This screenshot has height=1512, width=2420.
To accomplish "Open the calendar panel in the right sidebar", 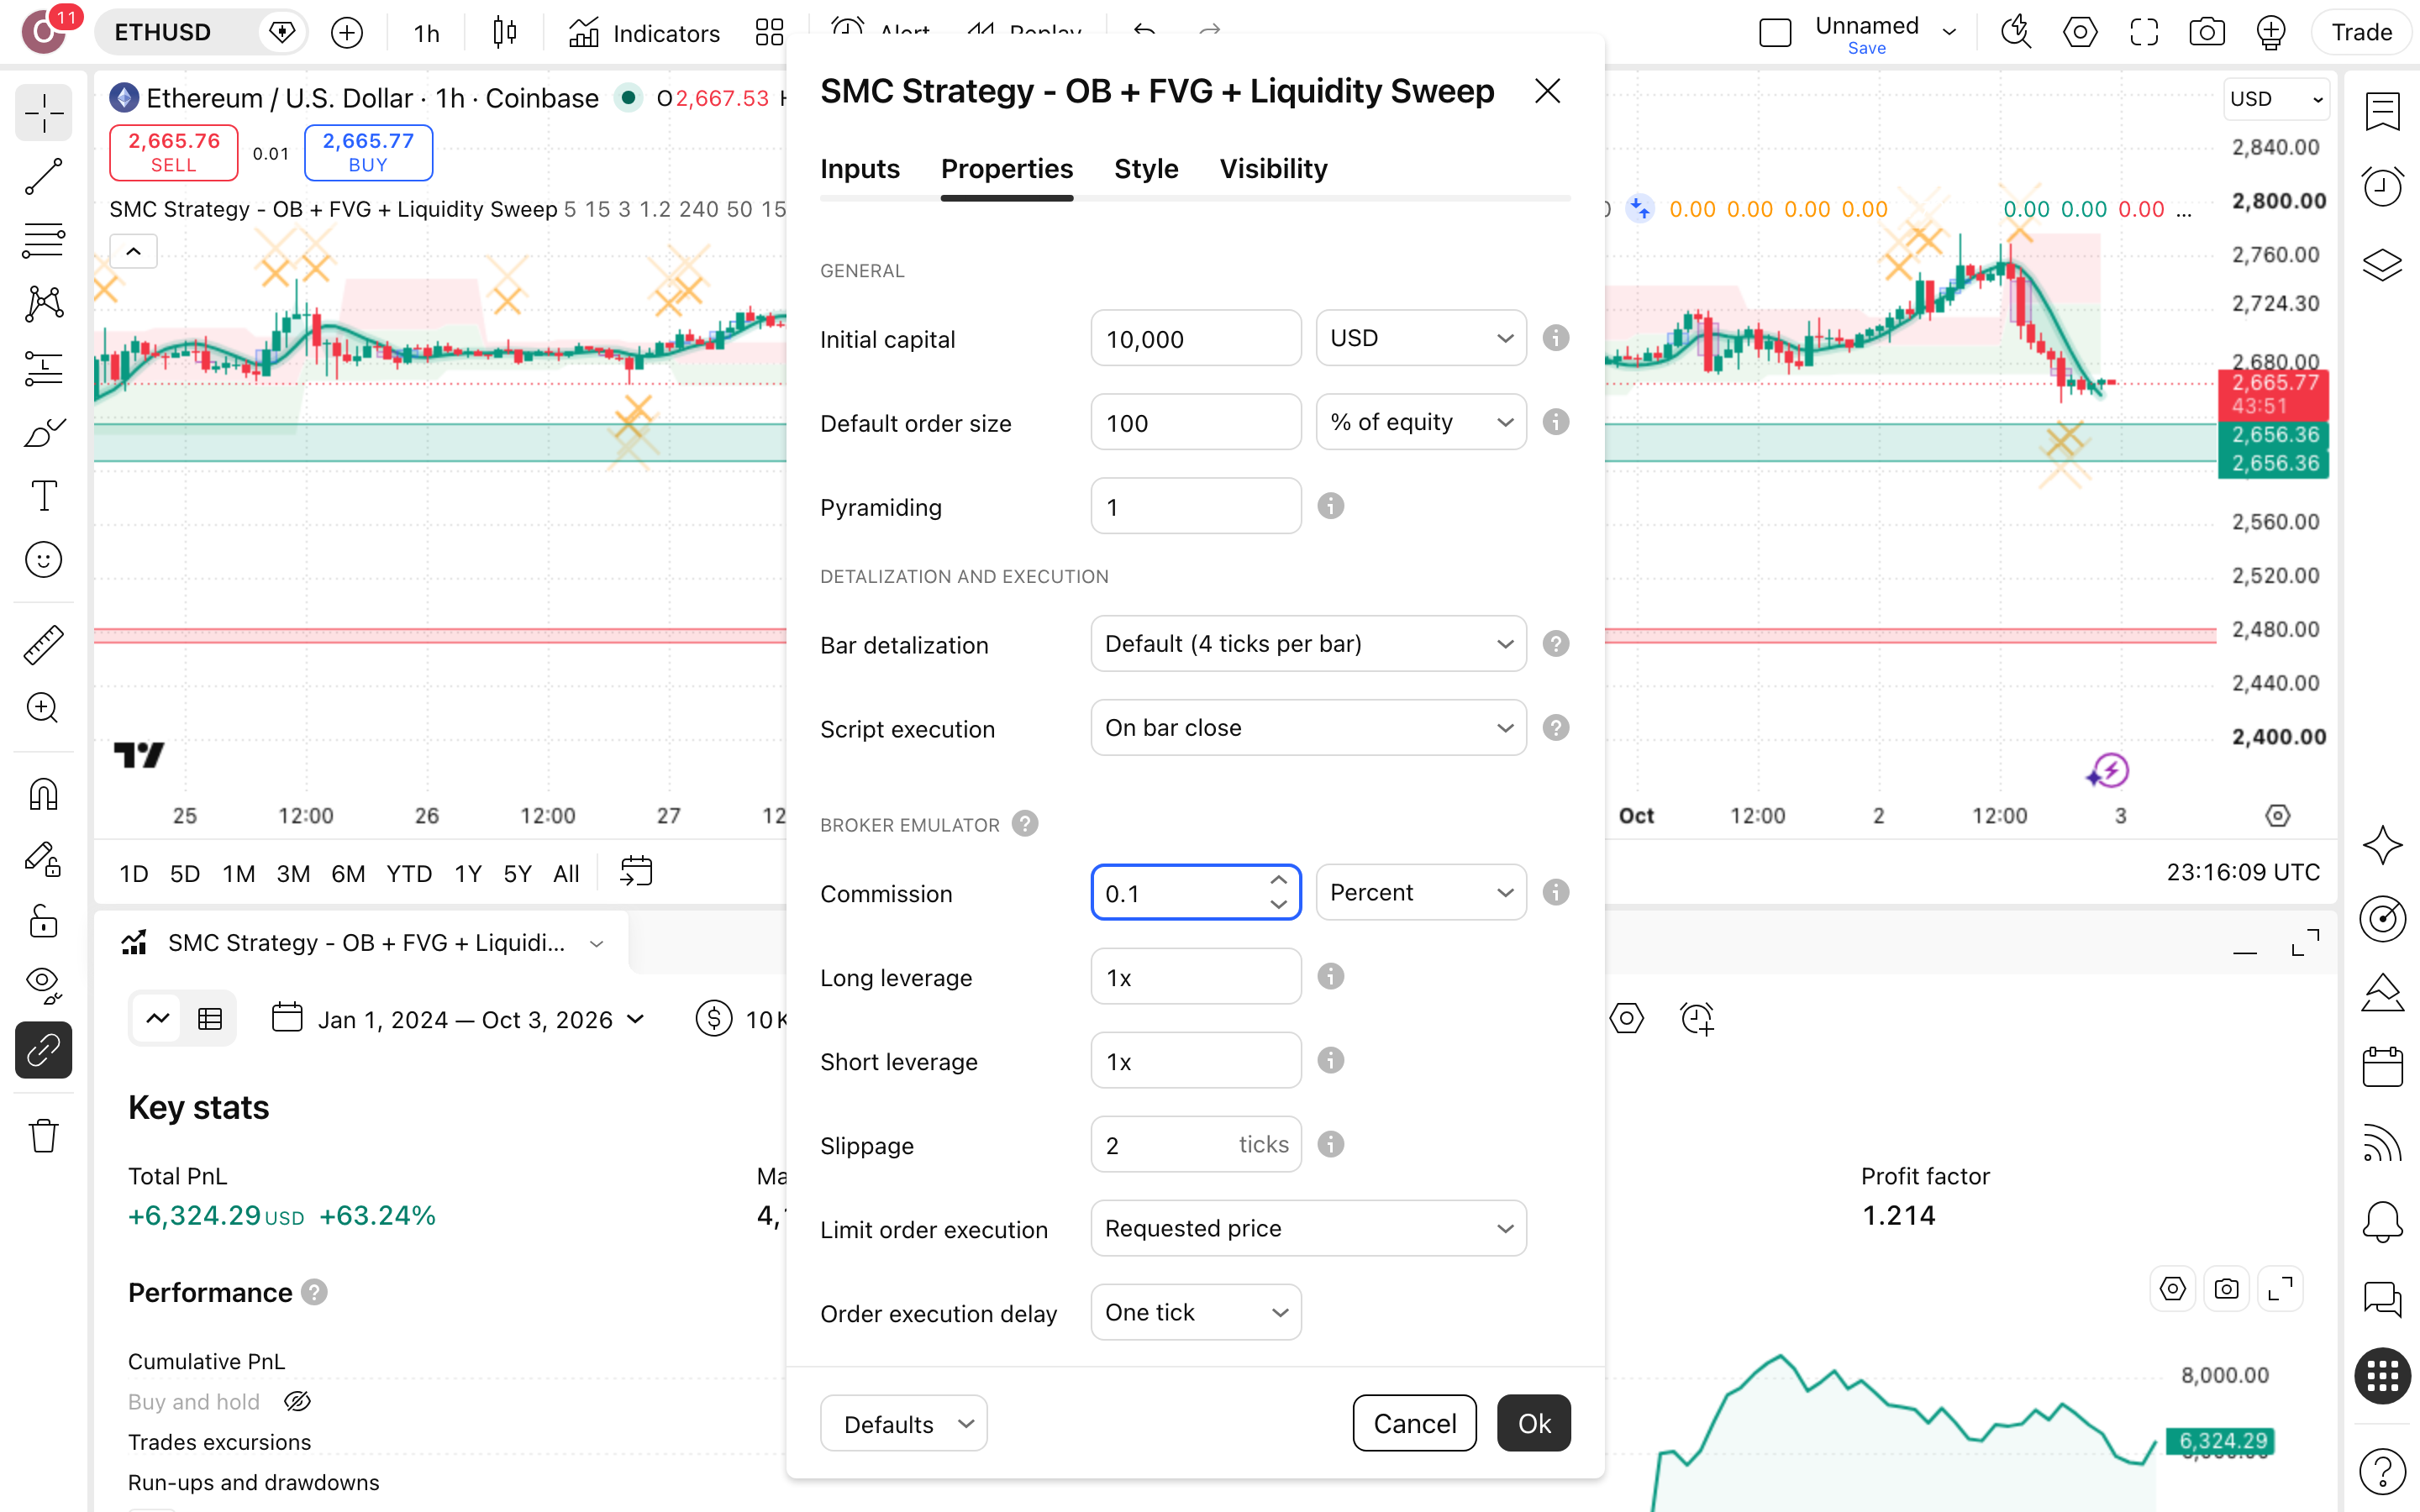I will [2382, 1066].
